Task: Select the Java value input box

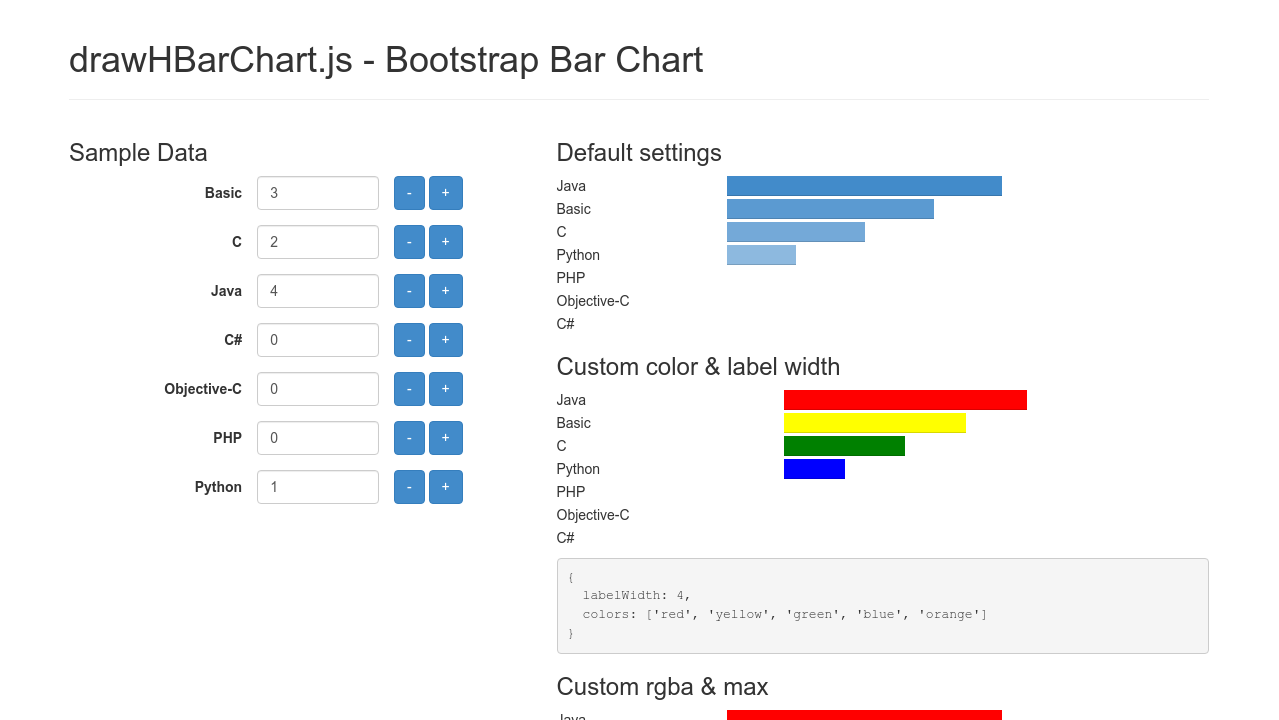Action: click(317, 291)
